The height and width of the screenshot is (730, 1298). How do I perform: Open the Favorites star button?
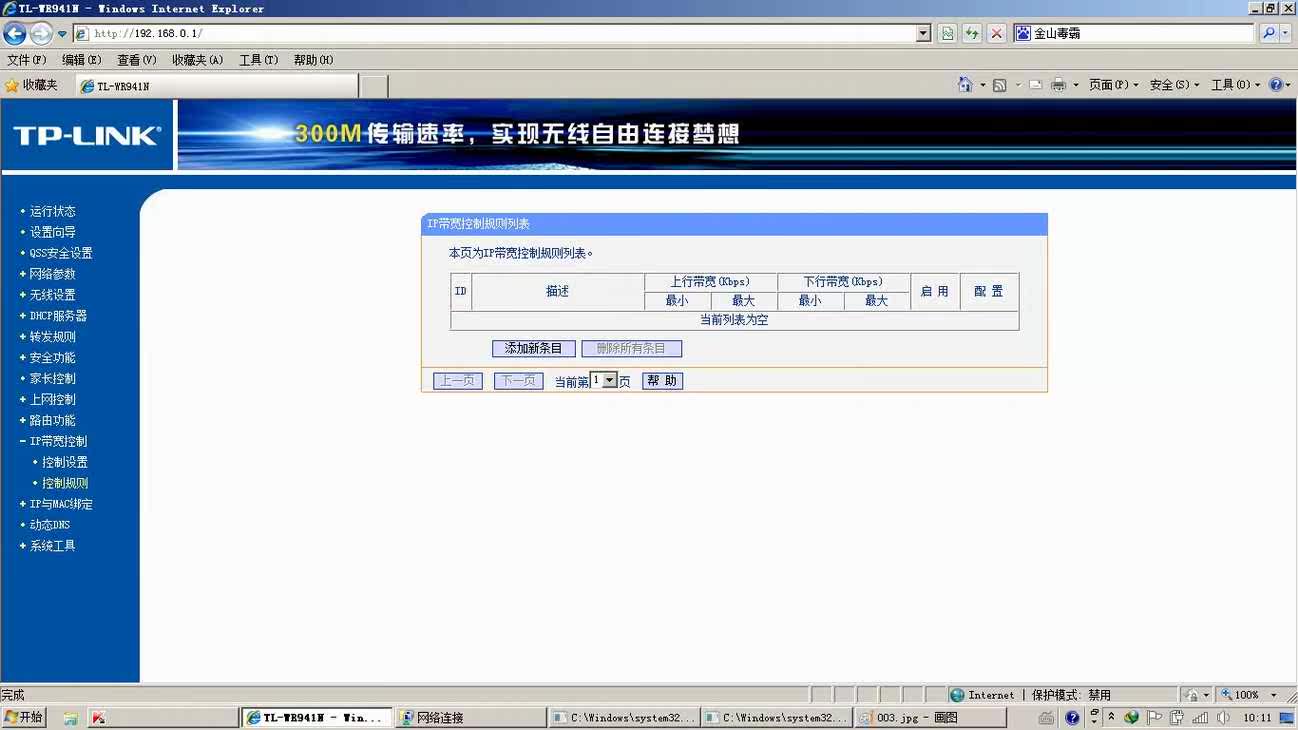tap(31, 86)
